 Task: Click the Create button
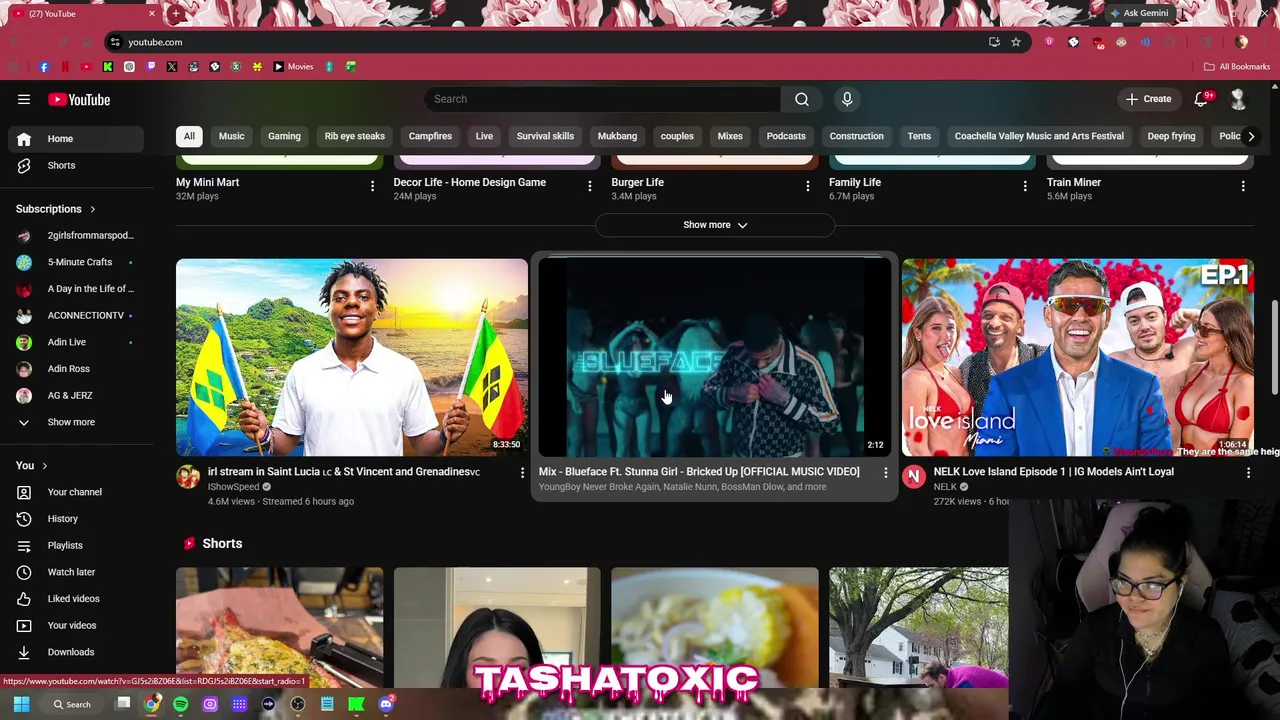(x=1148, y=99)
